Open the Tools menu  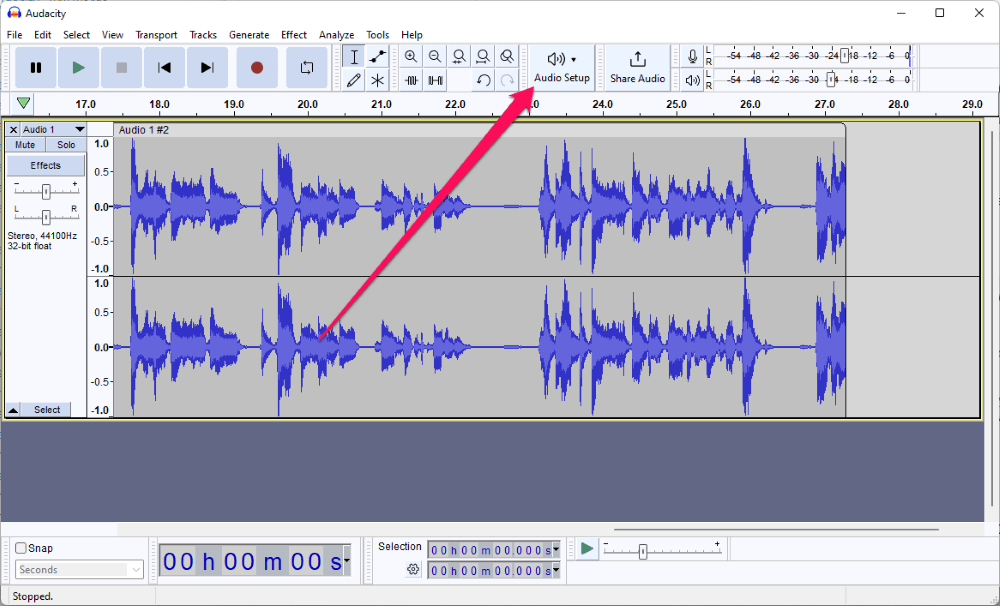pyautogui.click(x=378, y=34)
